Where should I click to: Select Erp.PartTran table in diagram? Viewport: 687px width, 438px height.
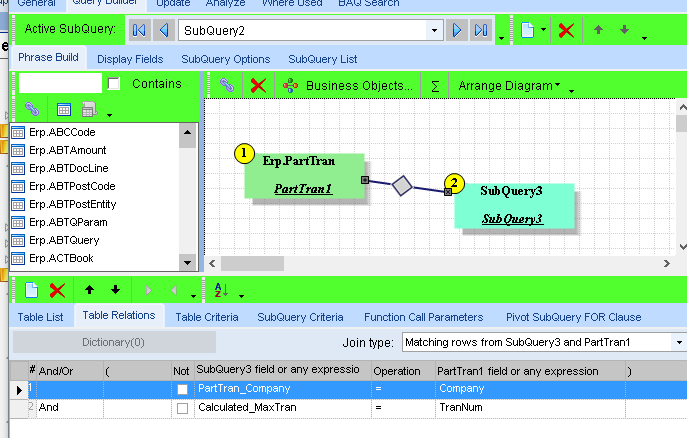click(304, 176)
